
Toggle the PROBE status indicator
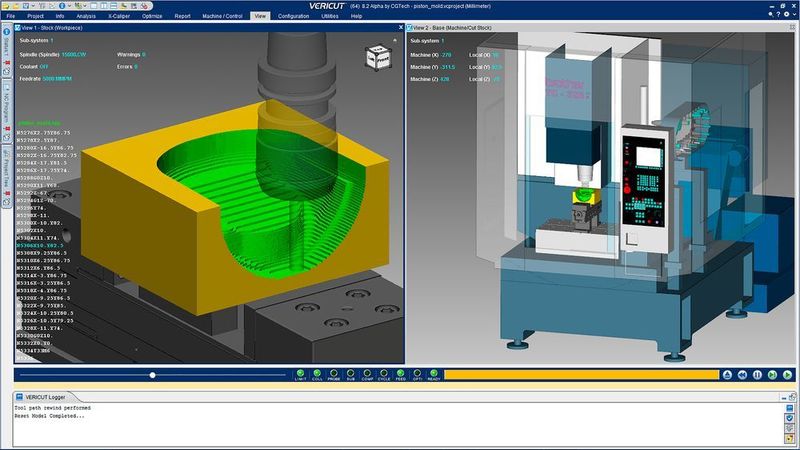(x=334, y=375)
